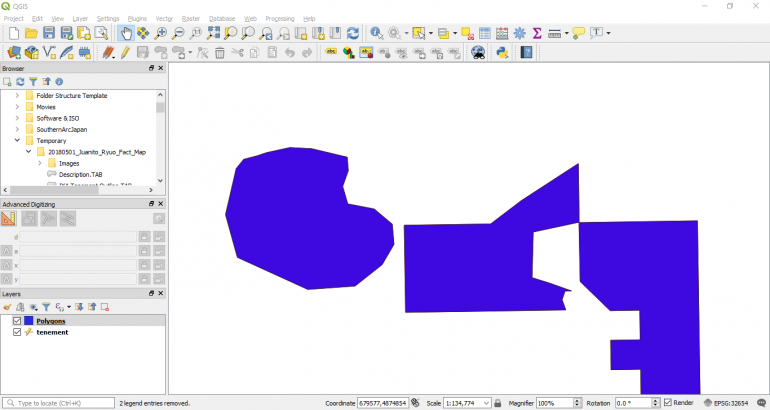
Task: Click the Zoom Full extent icon
Action: pyautogui.click(x=213, y=33)
